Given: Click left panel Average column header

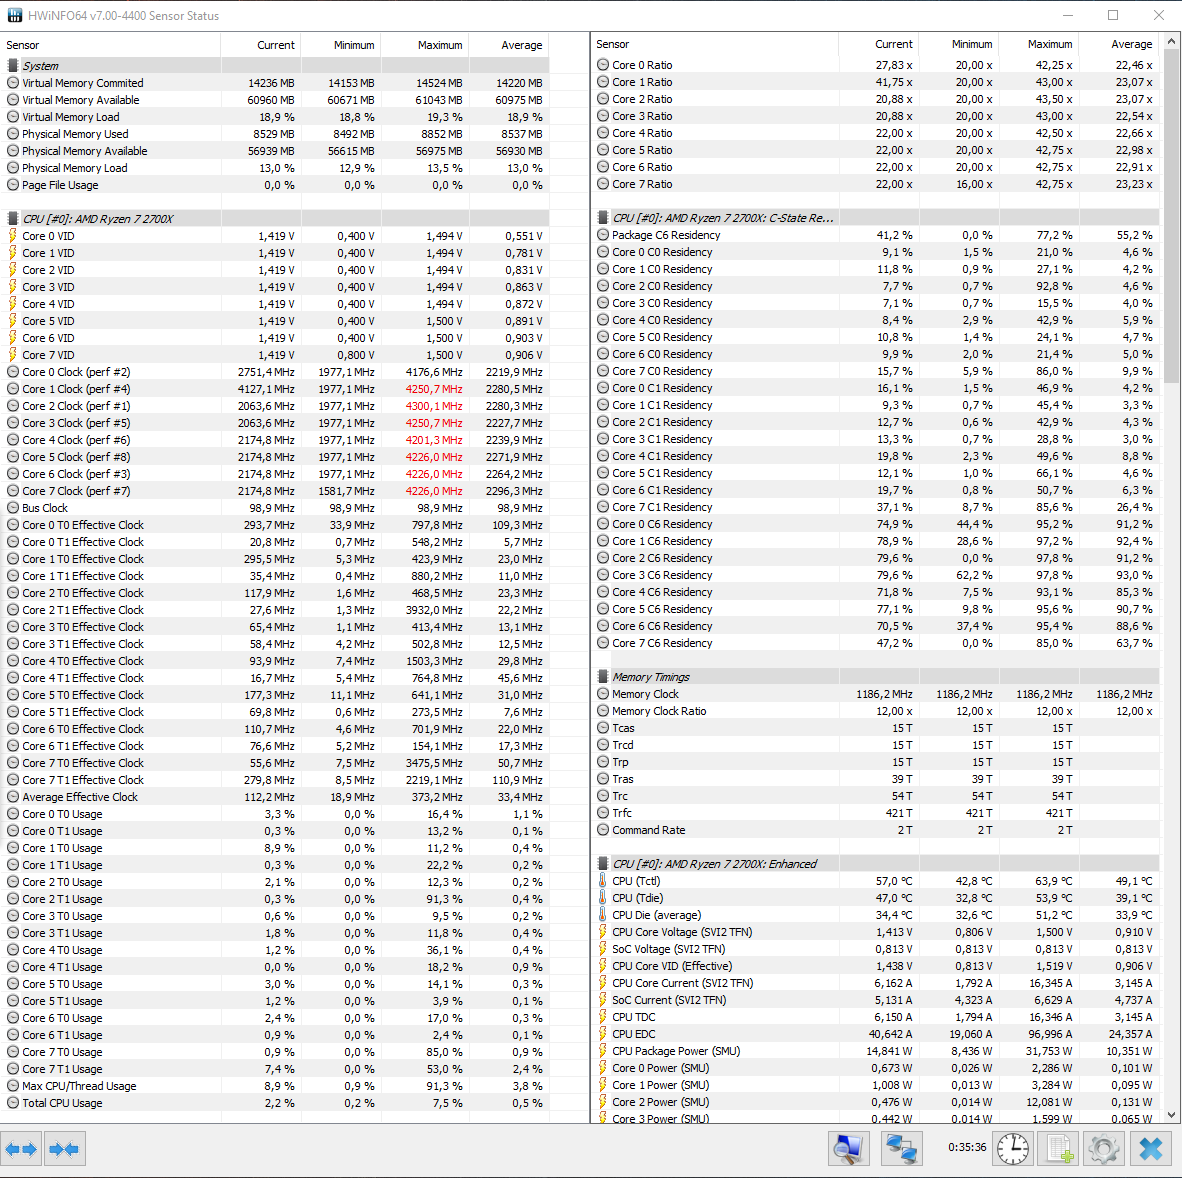Looking at the screenshot, I should 509,45.
